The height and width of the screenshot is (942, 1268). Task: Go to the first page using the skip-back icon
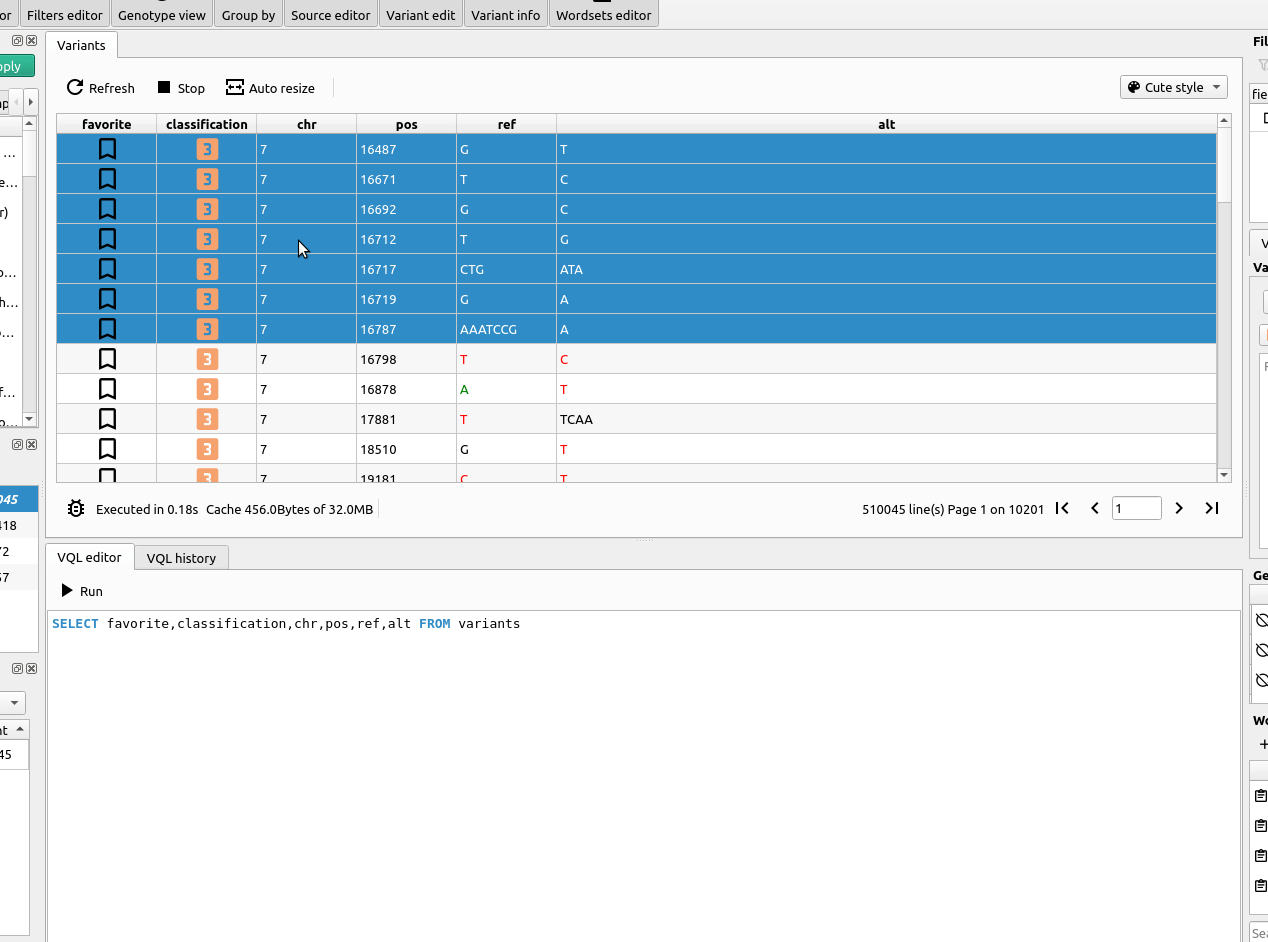click(1062, 508)
